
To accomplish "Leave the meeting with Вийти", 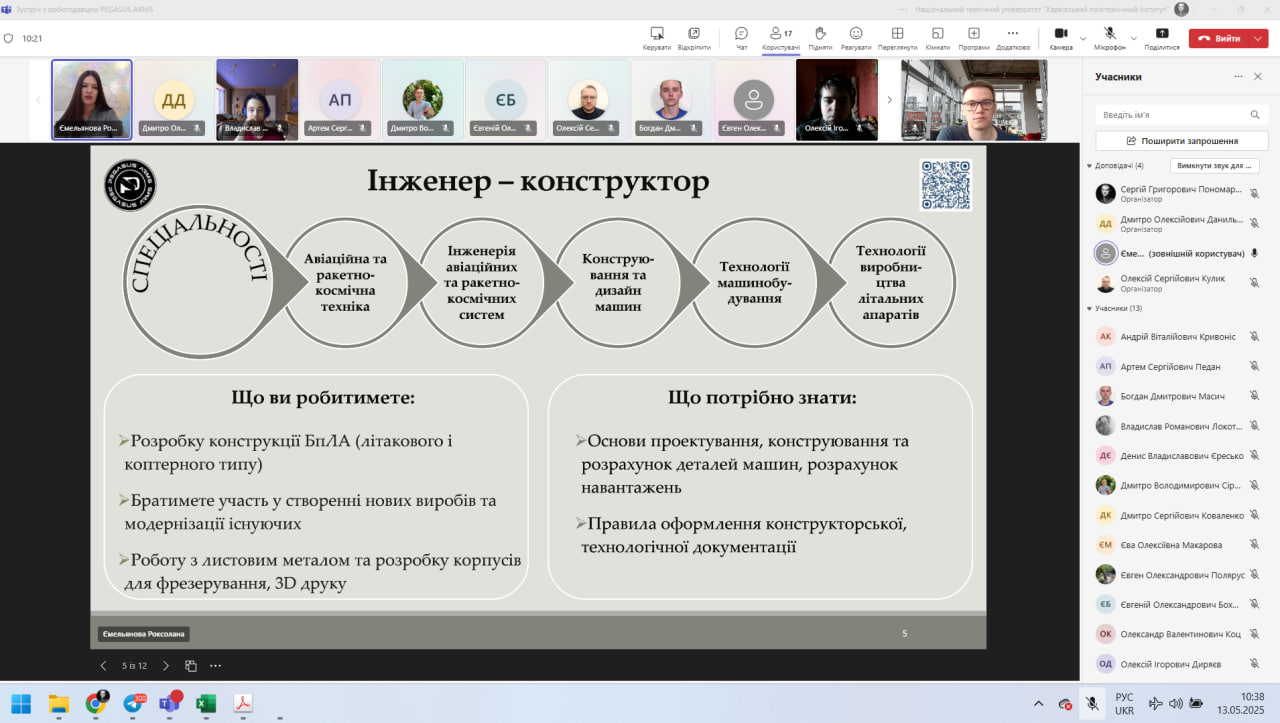I will point(1219,38).
